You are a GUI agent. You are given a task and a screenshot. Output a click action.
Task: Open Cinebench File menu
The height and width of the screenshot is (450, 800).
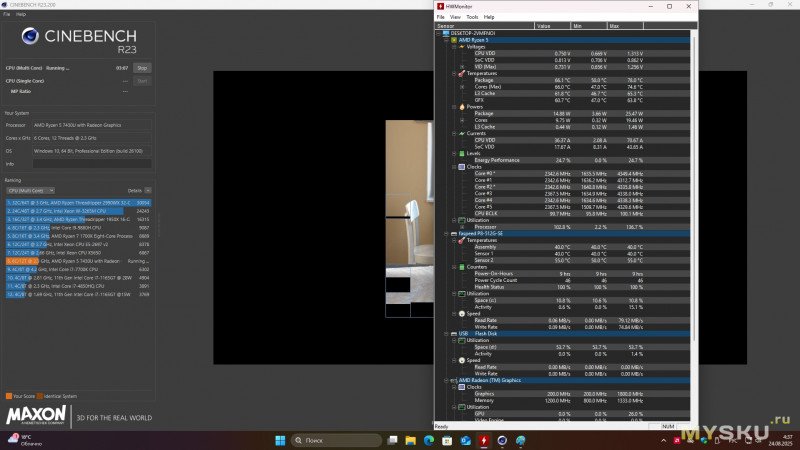[7, 14]
